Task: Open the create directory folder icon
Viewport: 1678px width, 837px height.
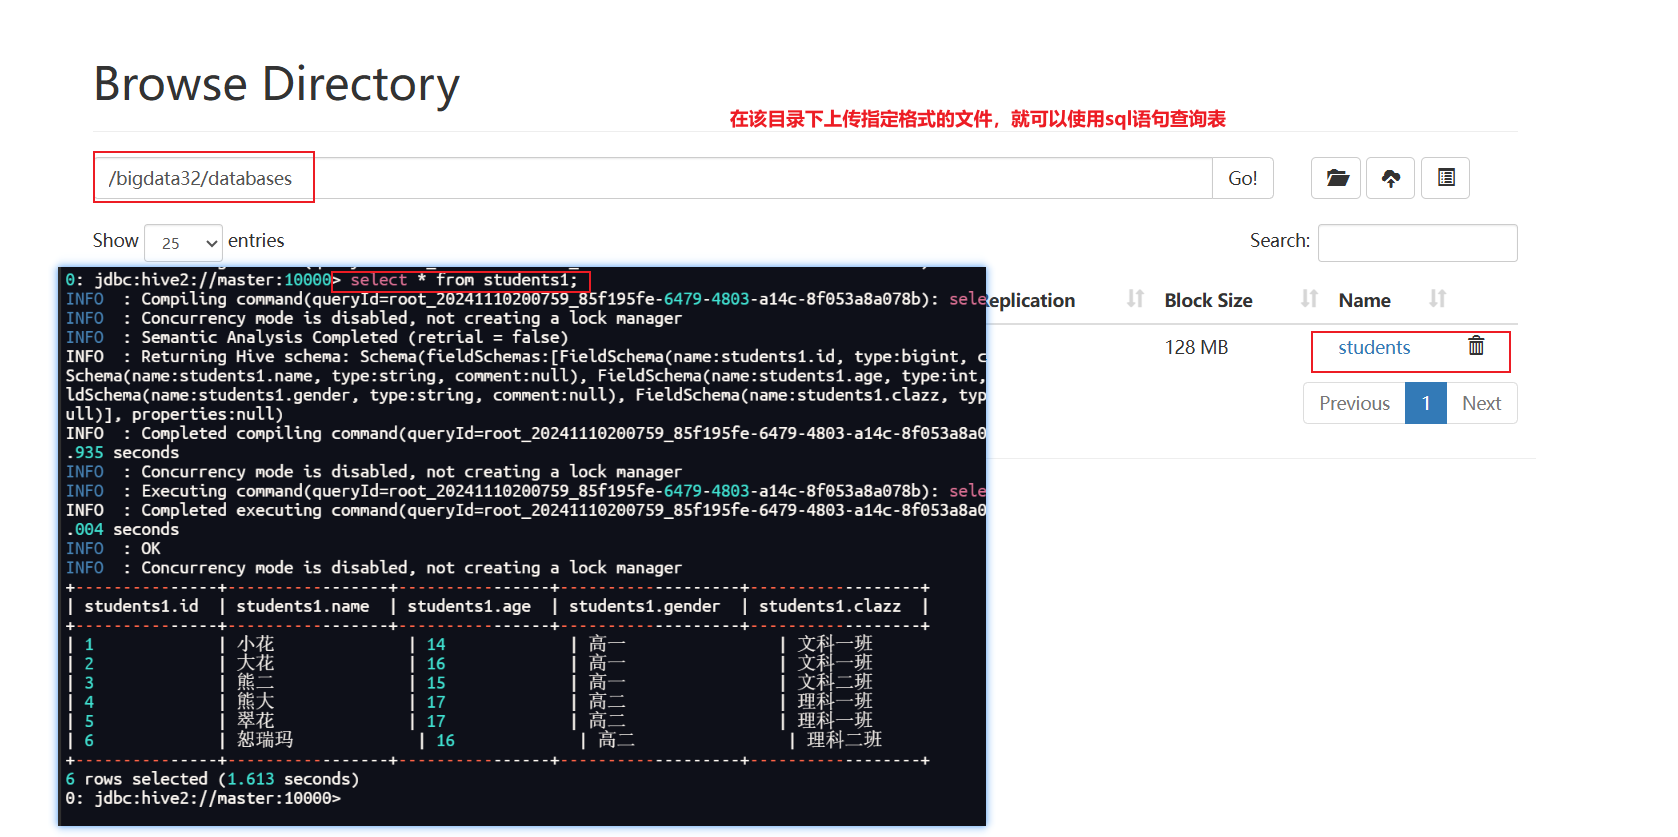Action: click(x=1336, y=178)
